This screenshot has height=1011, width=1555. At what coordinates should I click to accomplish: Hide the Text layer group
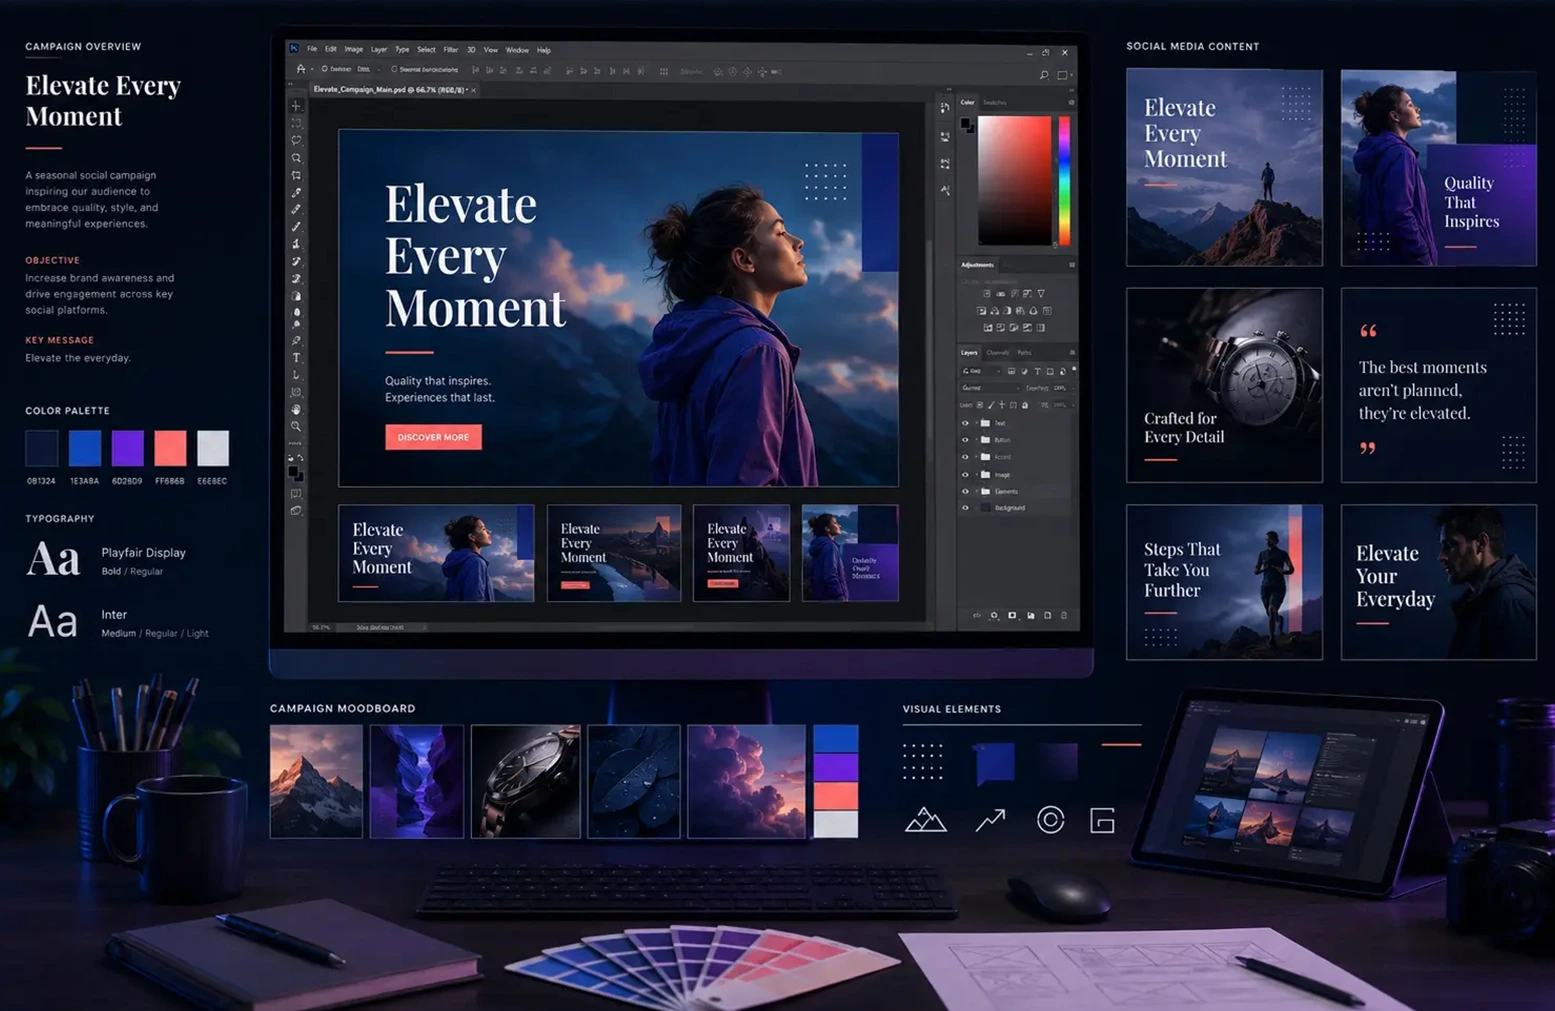click(965, 423)
